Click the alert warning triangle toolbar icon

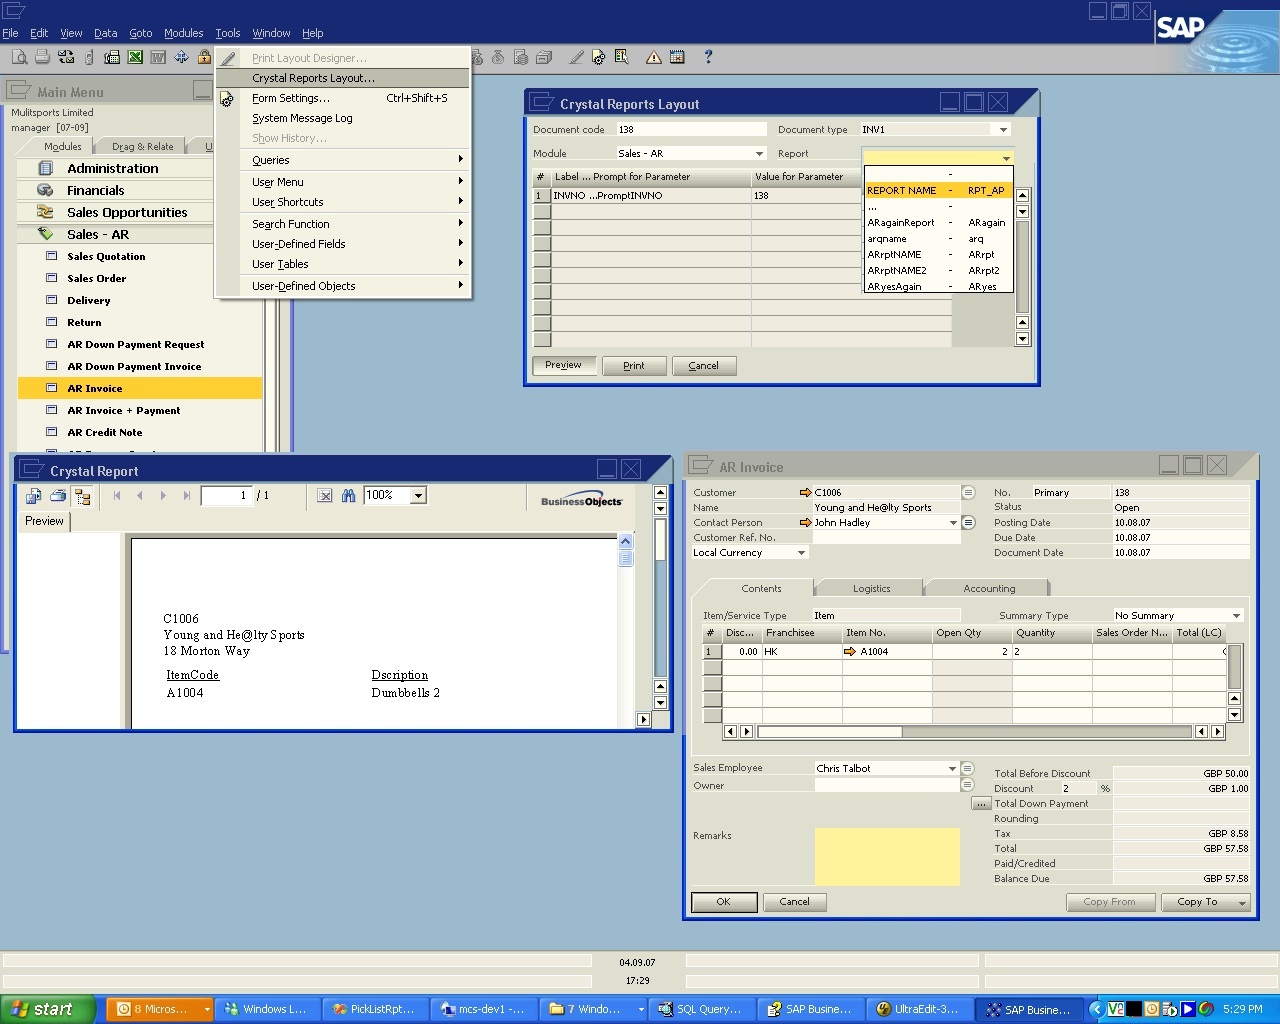[653, 58]
